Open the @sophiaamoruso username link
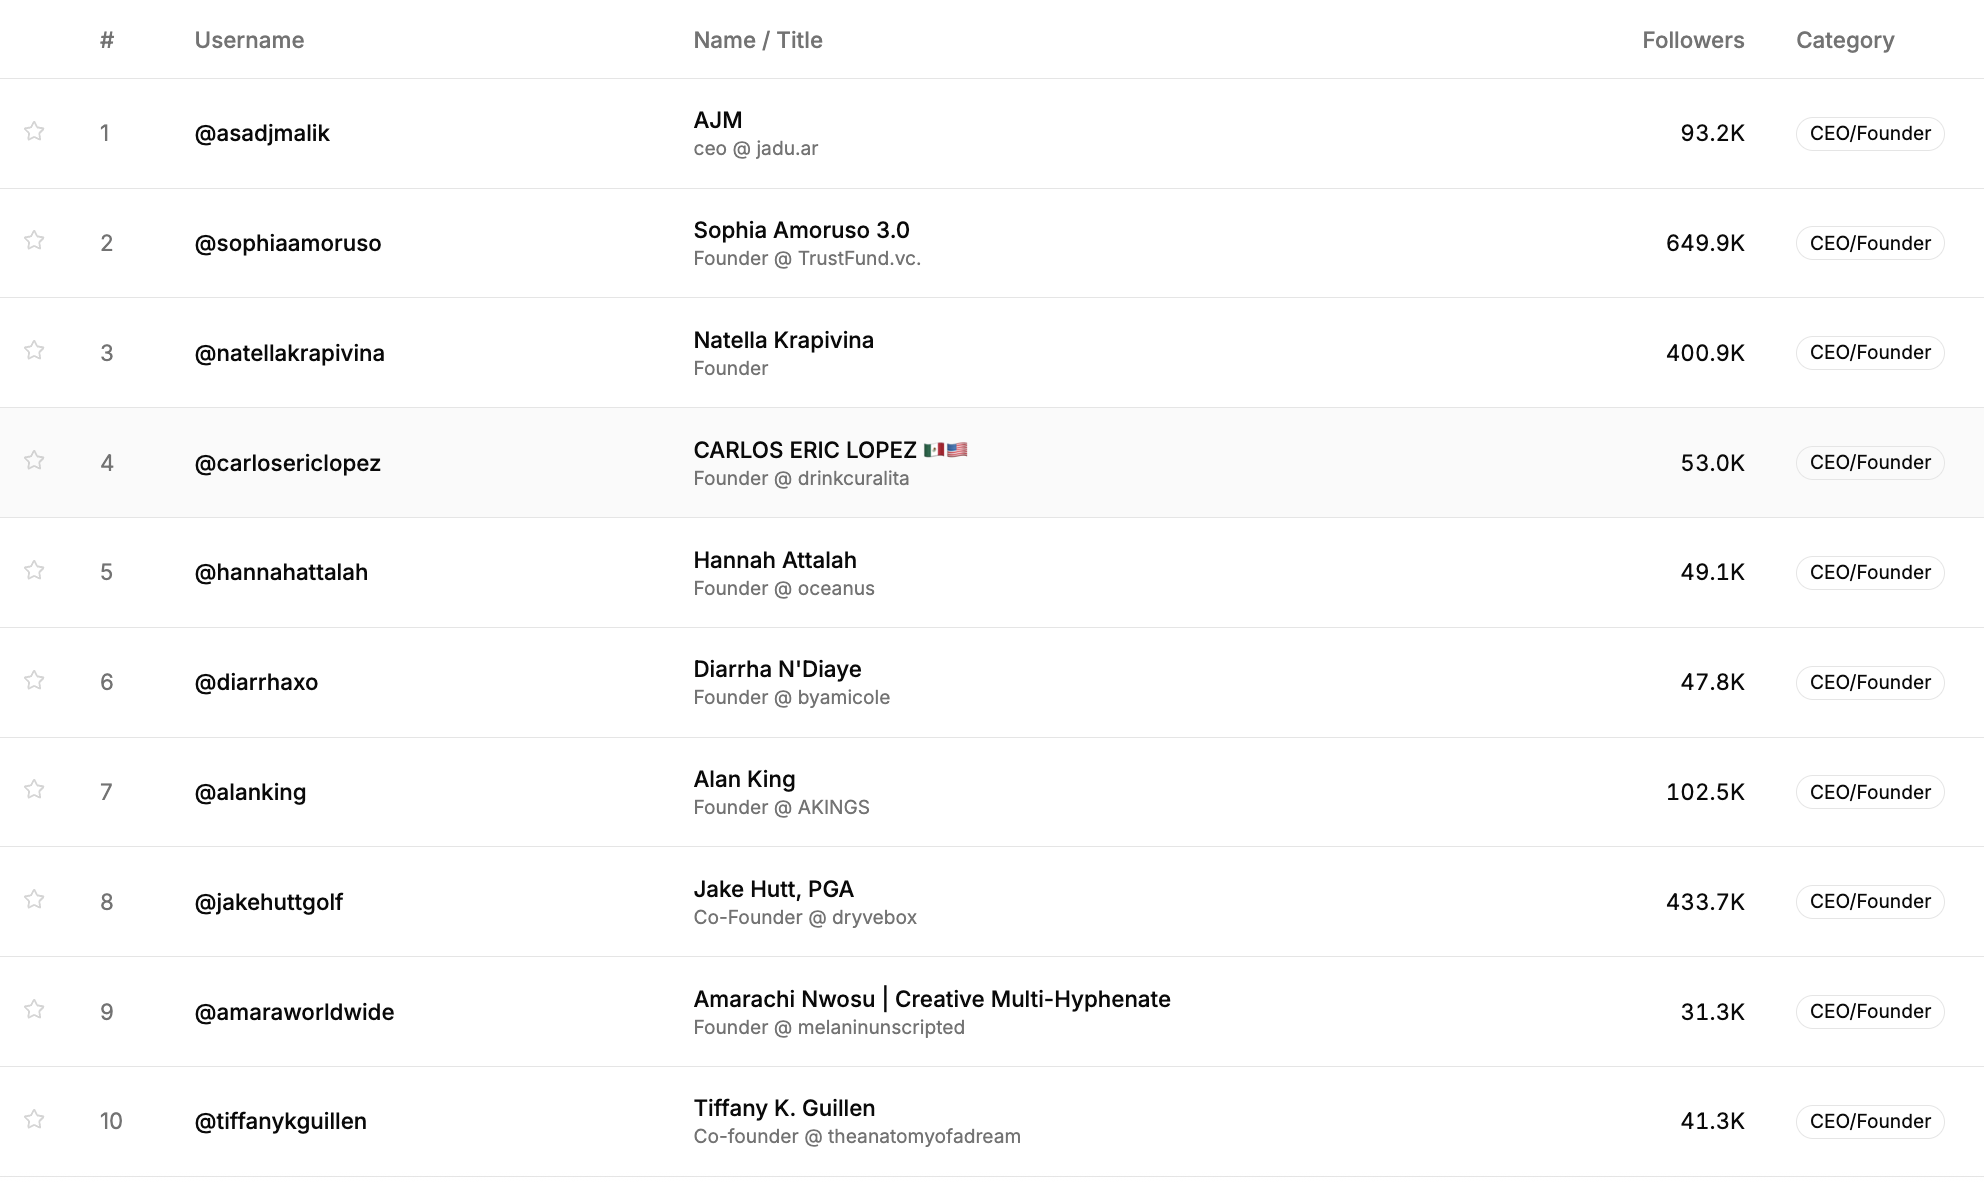Image resolution: width=1984 pixels, height=1182 pixels. click(x=288, y=243)
